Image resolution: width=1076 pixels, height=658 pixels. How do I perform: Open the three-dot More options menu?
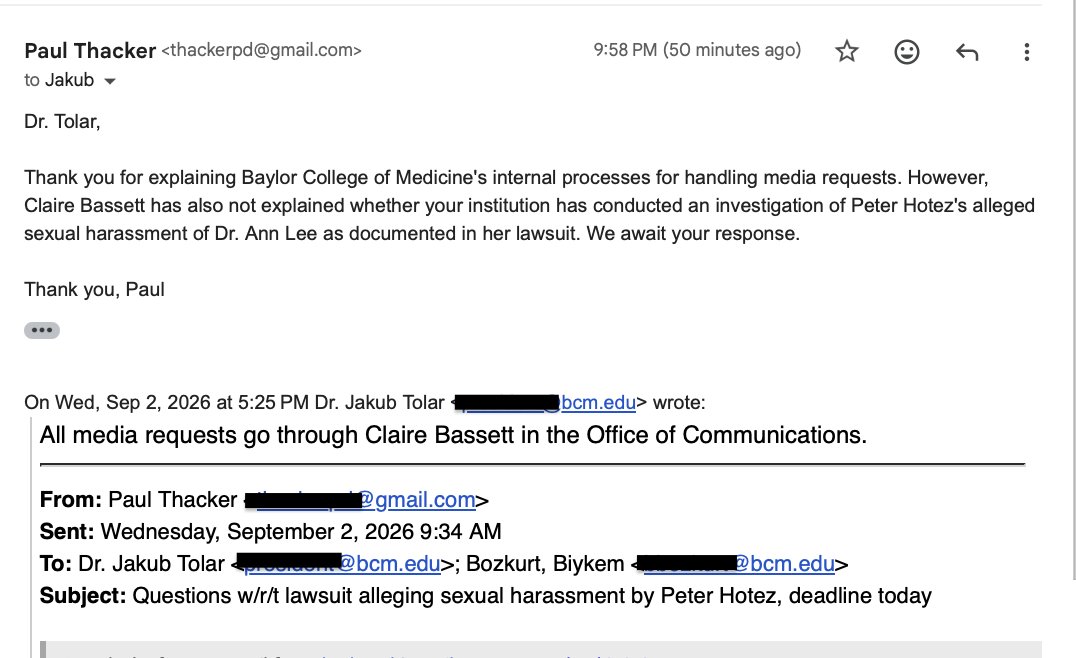[1027, 51]
